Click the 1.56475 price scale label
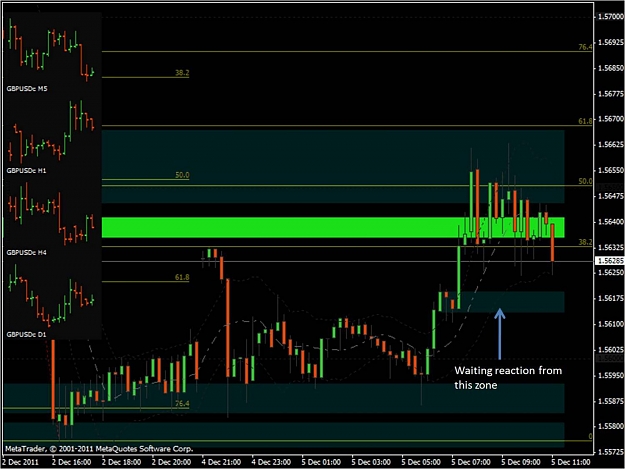 click(611, 196)
